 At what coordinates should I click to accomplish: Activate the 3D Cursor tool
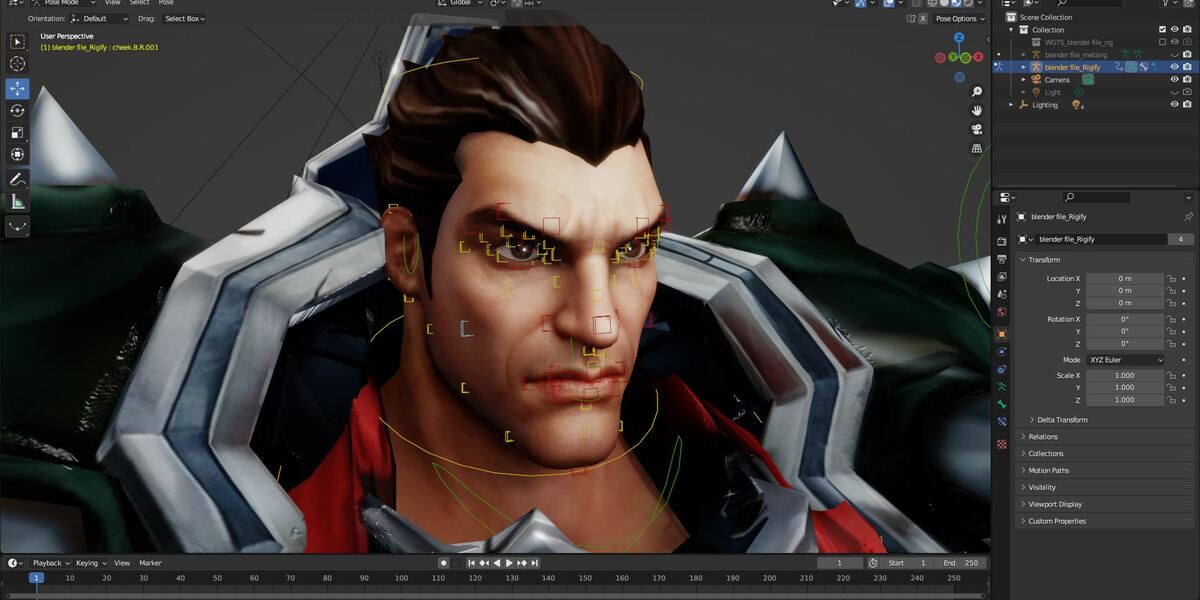pos(17,63)
